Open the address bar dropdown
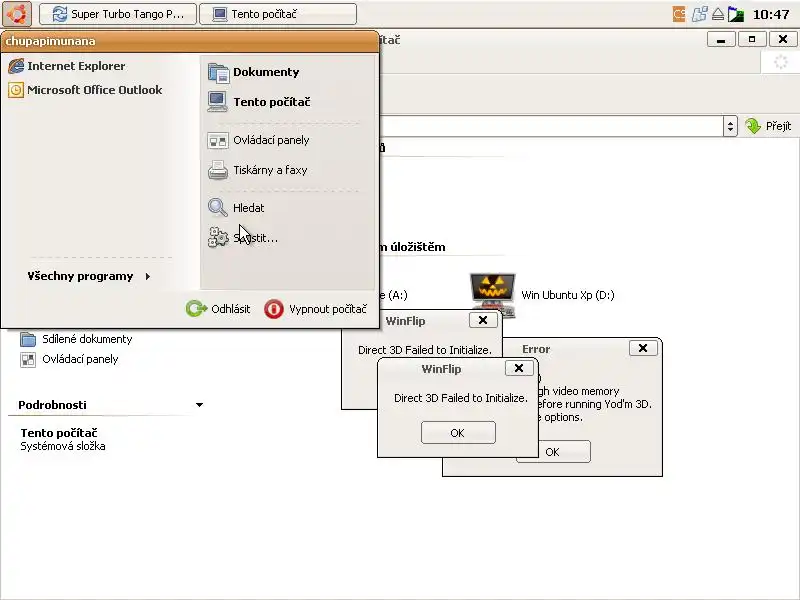800x600 pixels. tap(730, 126)
